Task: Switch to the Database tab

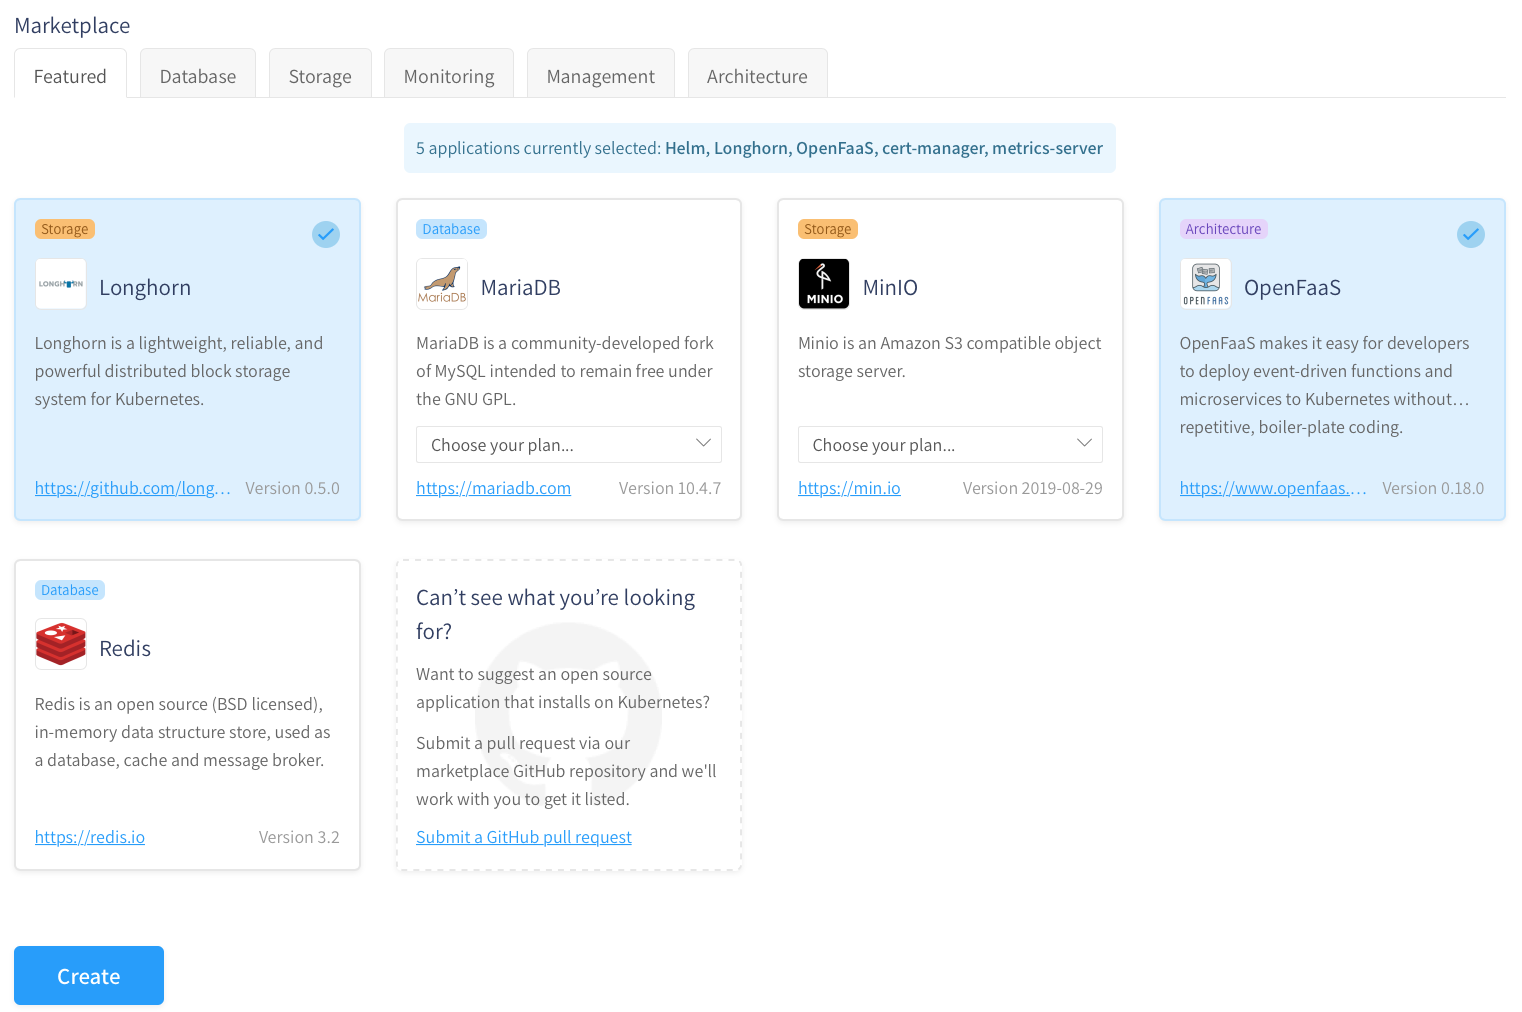Action: click(198, 76)
